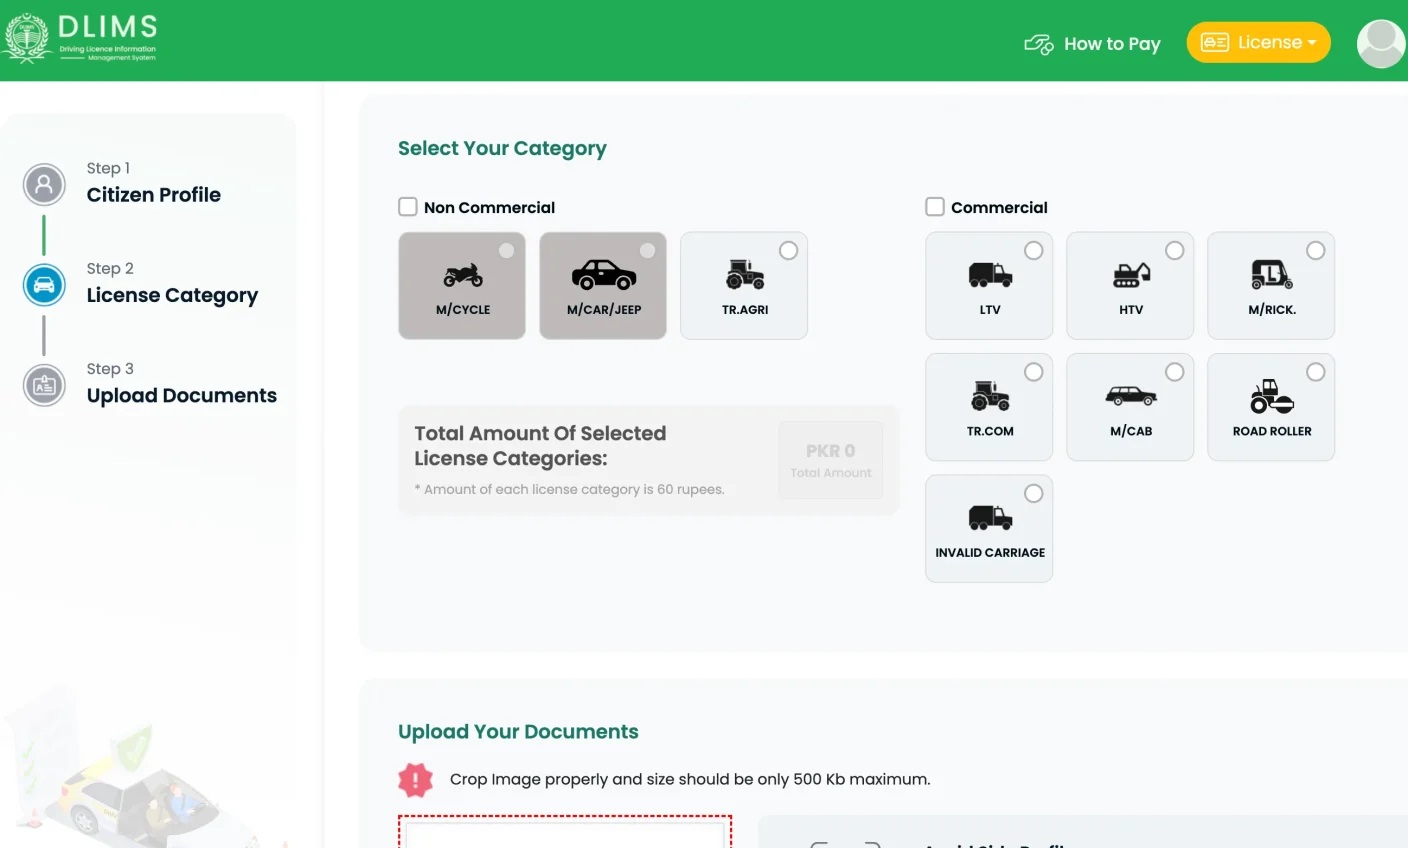Click the tractor icon in TR.AGRI
This screenshot has height=848, width=1408.
click(744, 275)
